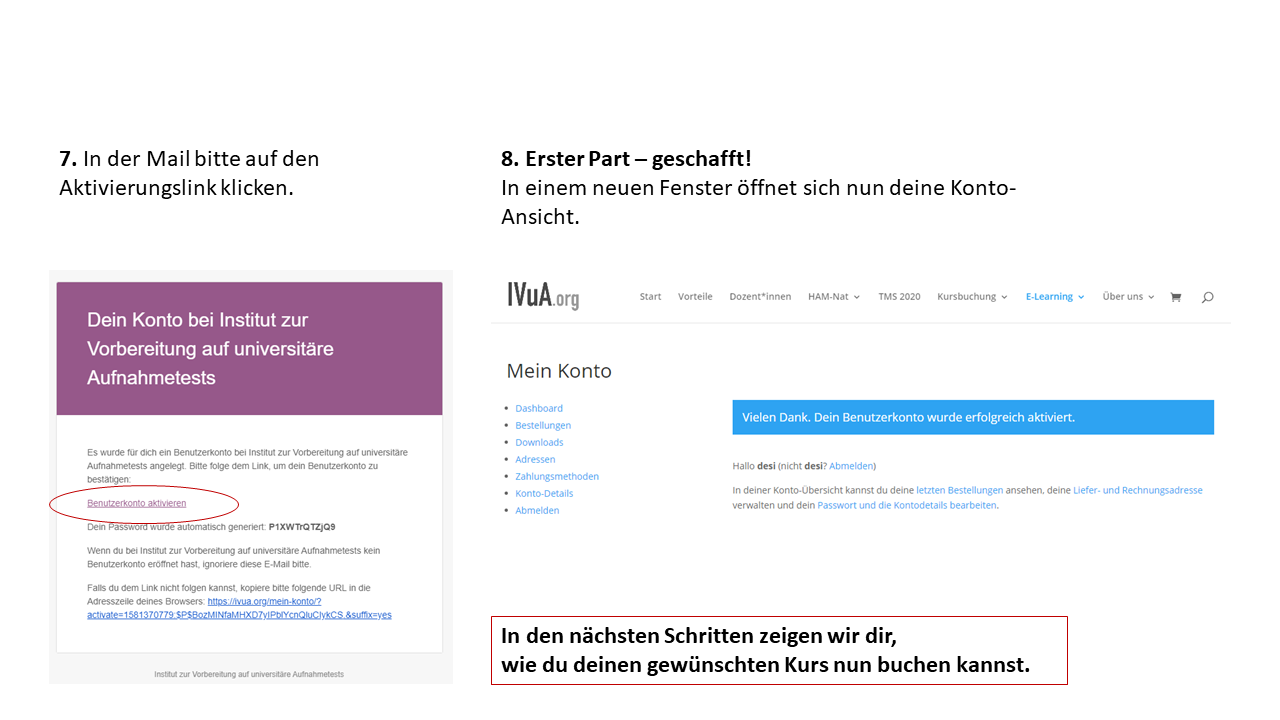Open Adressen in account sidebar
Screen dimensions: 1280x720
tap(535, 459)
